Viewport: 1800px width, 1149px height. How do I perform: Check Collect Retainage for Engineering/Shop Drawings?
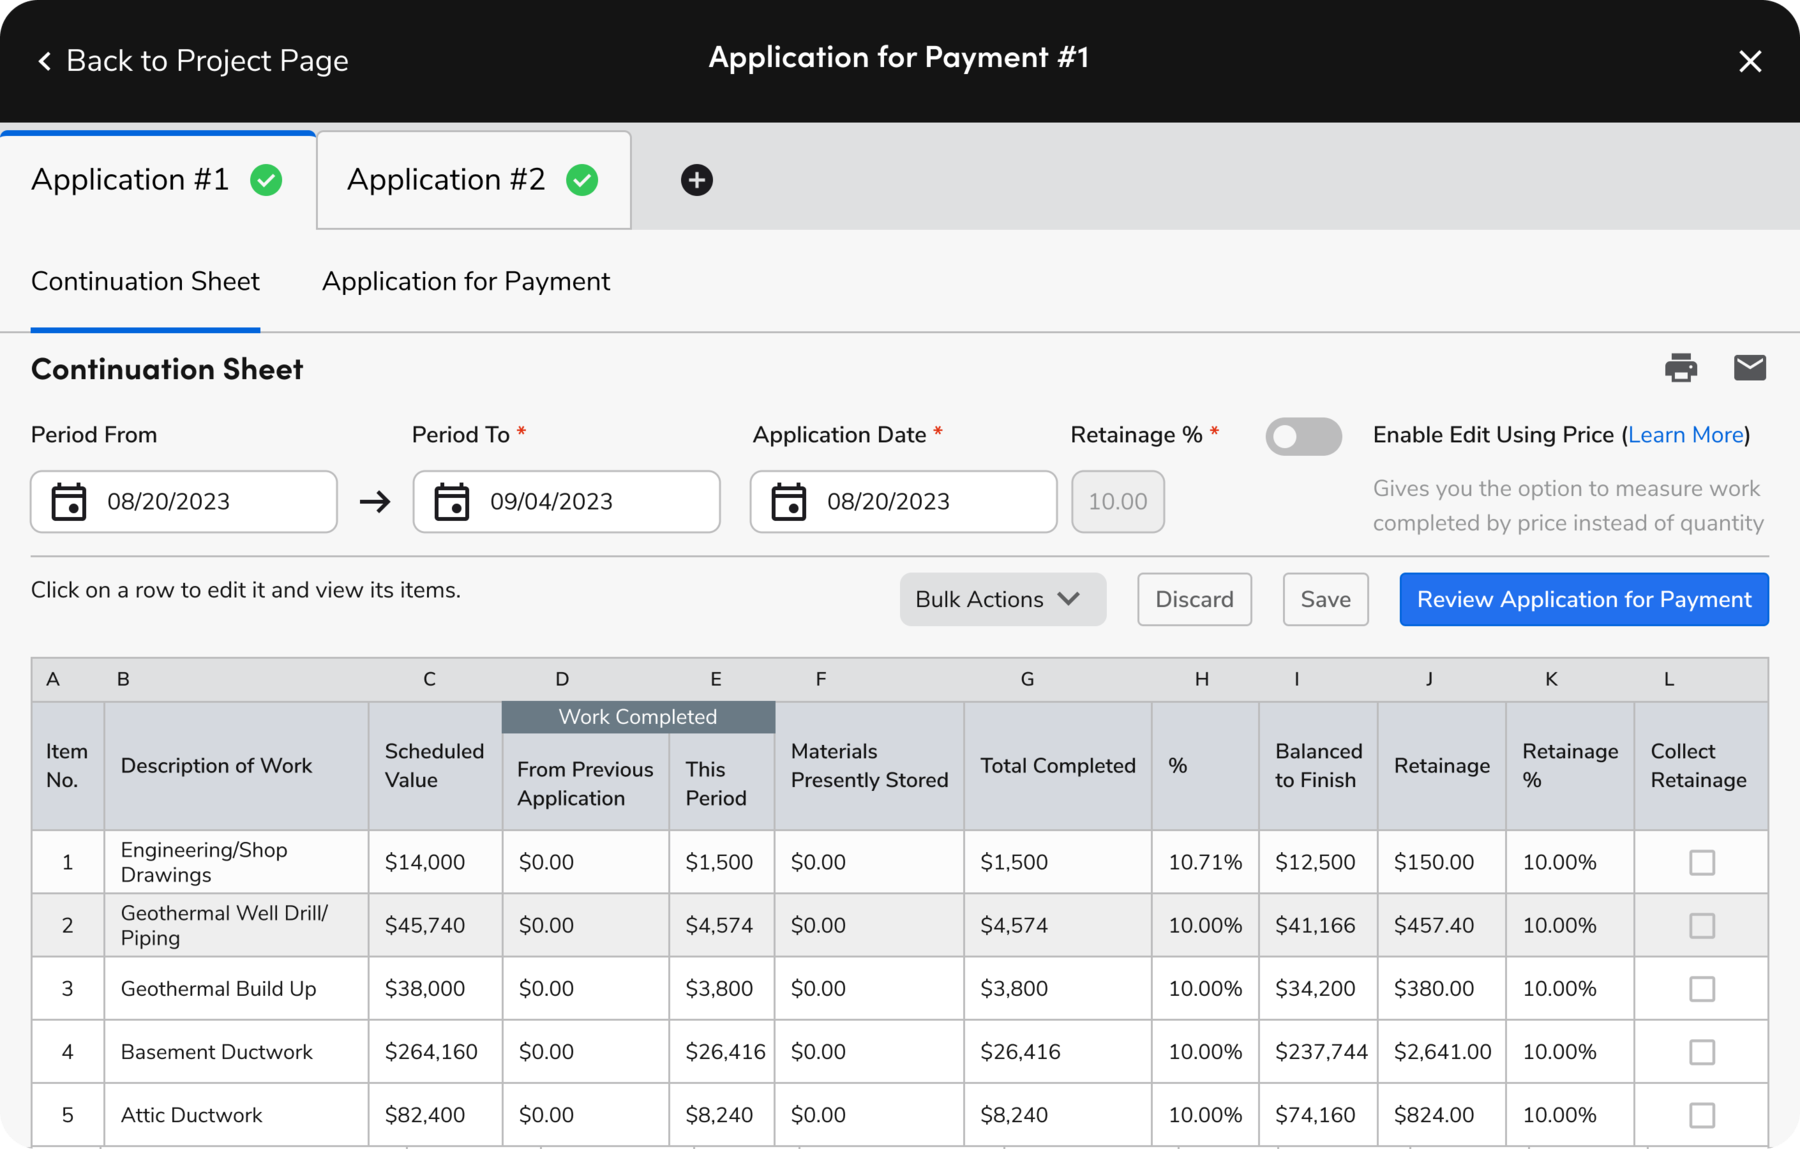point(1701,862)
